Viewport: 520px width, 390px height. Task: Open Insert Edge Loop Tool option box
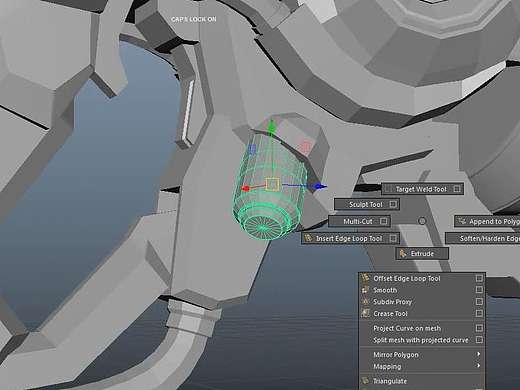point(393,238)
